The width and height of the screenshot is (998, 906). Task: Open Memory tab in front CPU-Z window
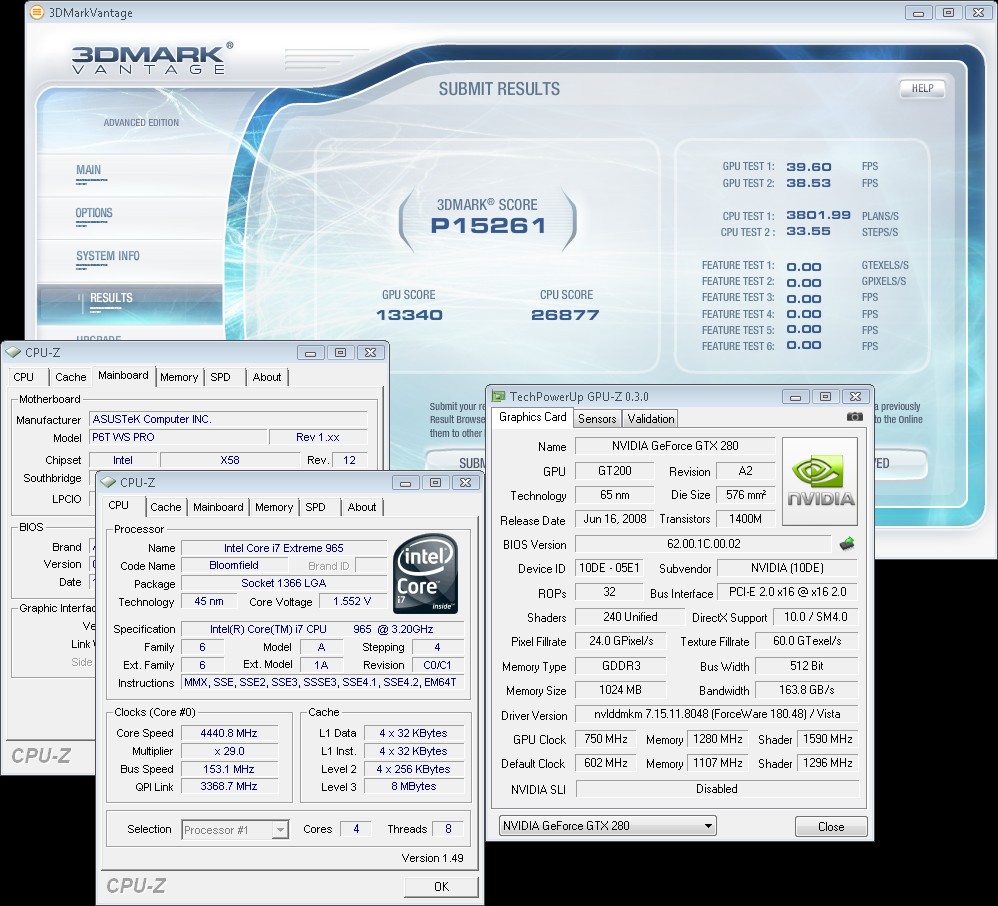274,507
